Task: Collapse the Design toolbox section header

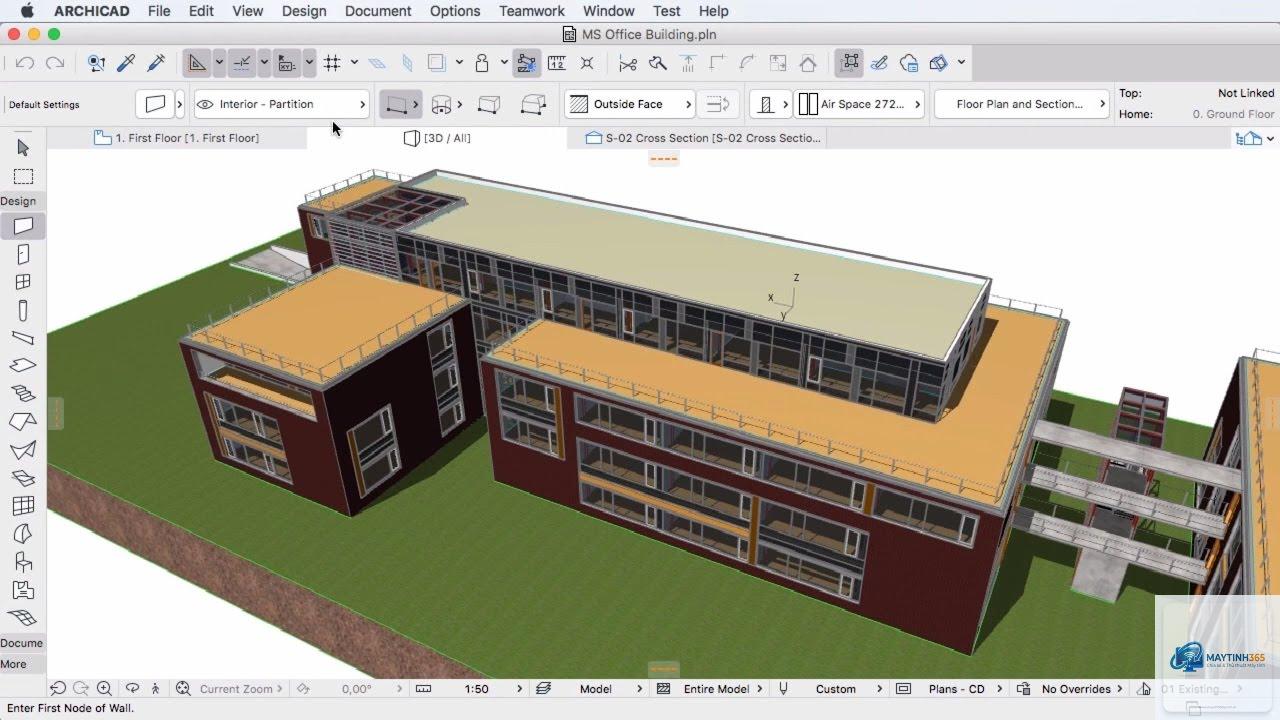Action: 21,201
